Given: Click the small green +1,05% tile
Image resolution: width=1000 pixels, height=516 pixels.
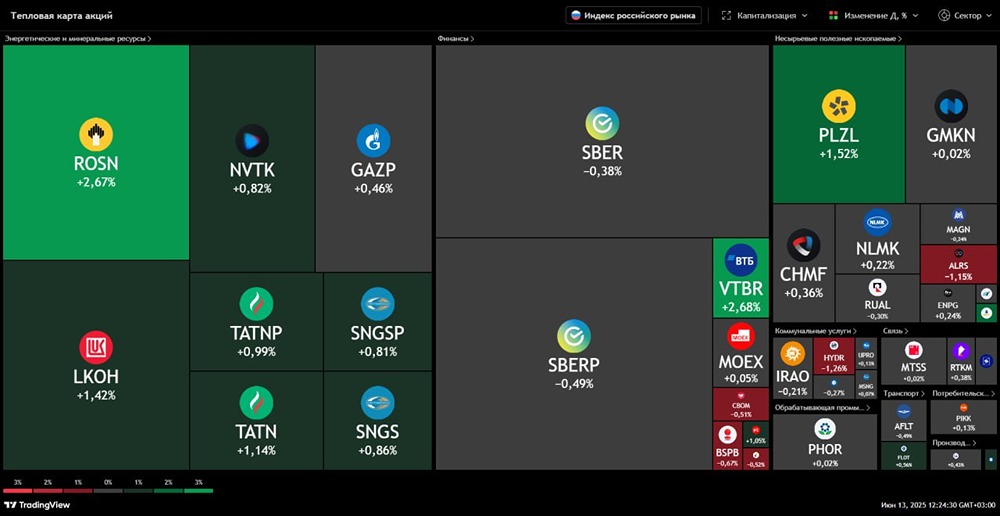Looking at the screenshot, I should [756, 434].
